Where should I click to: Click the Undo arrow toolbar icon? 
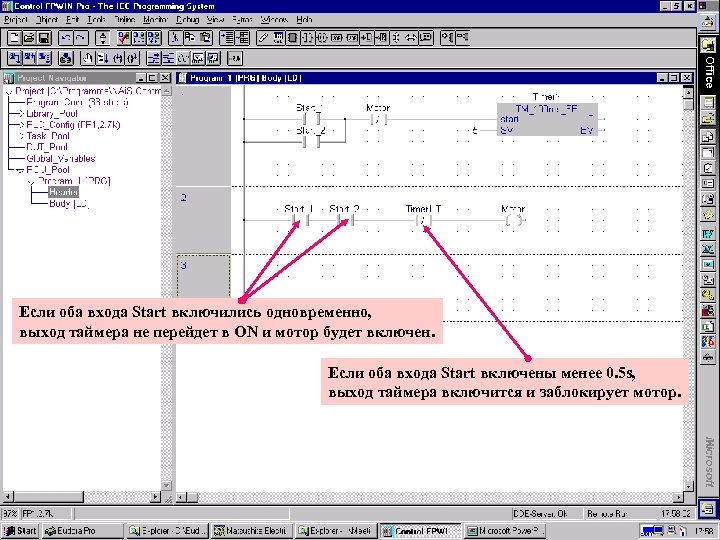[x=66, y=38]
